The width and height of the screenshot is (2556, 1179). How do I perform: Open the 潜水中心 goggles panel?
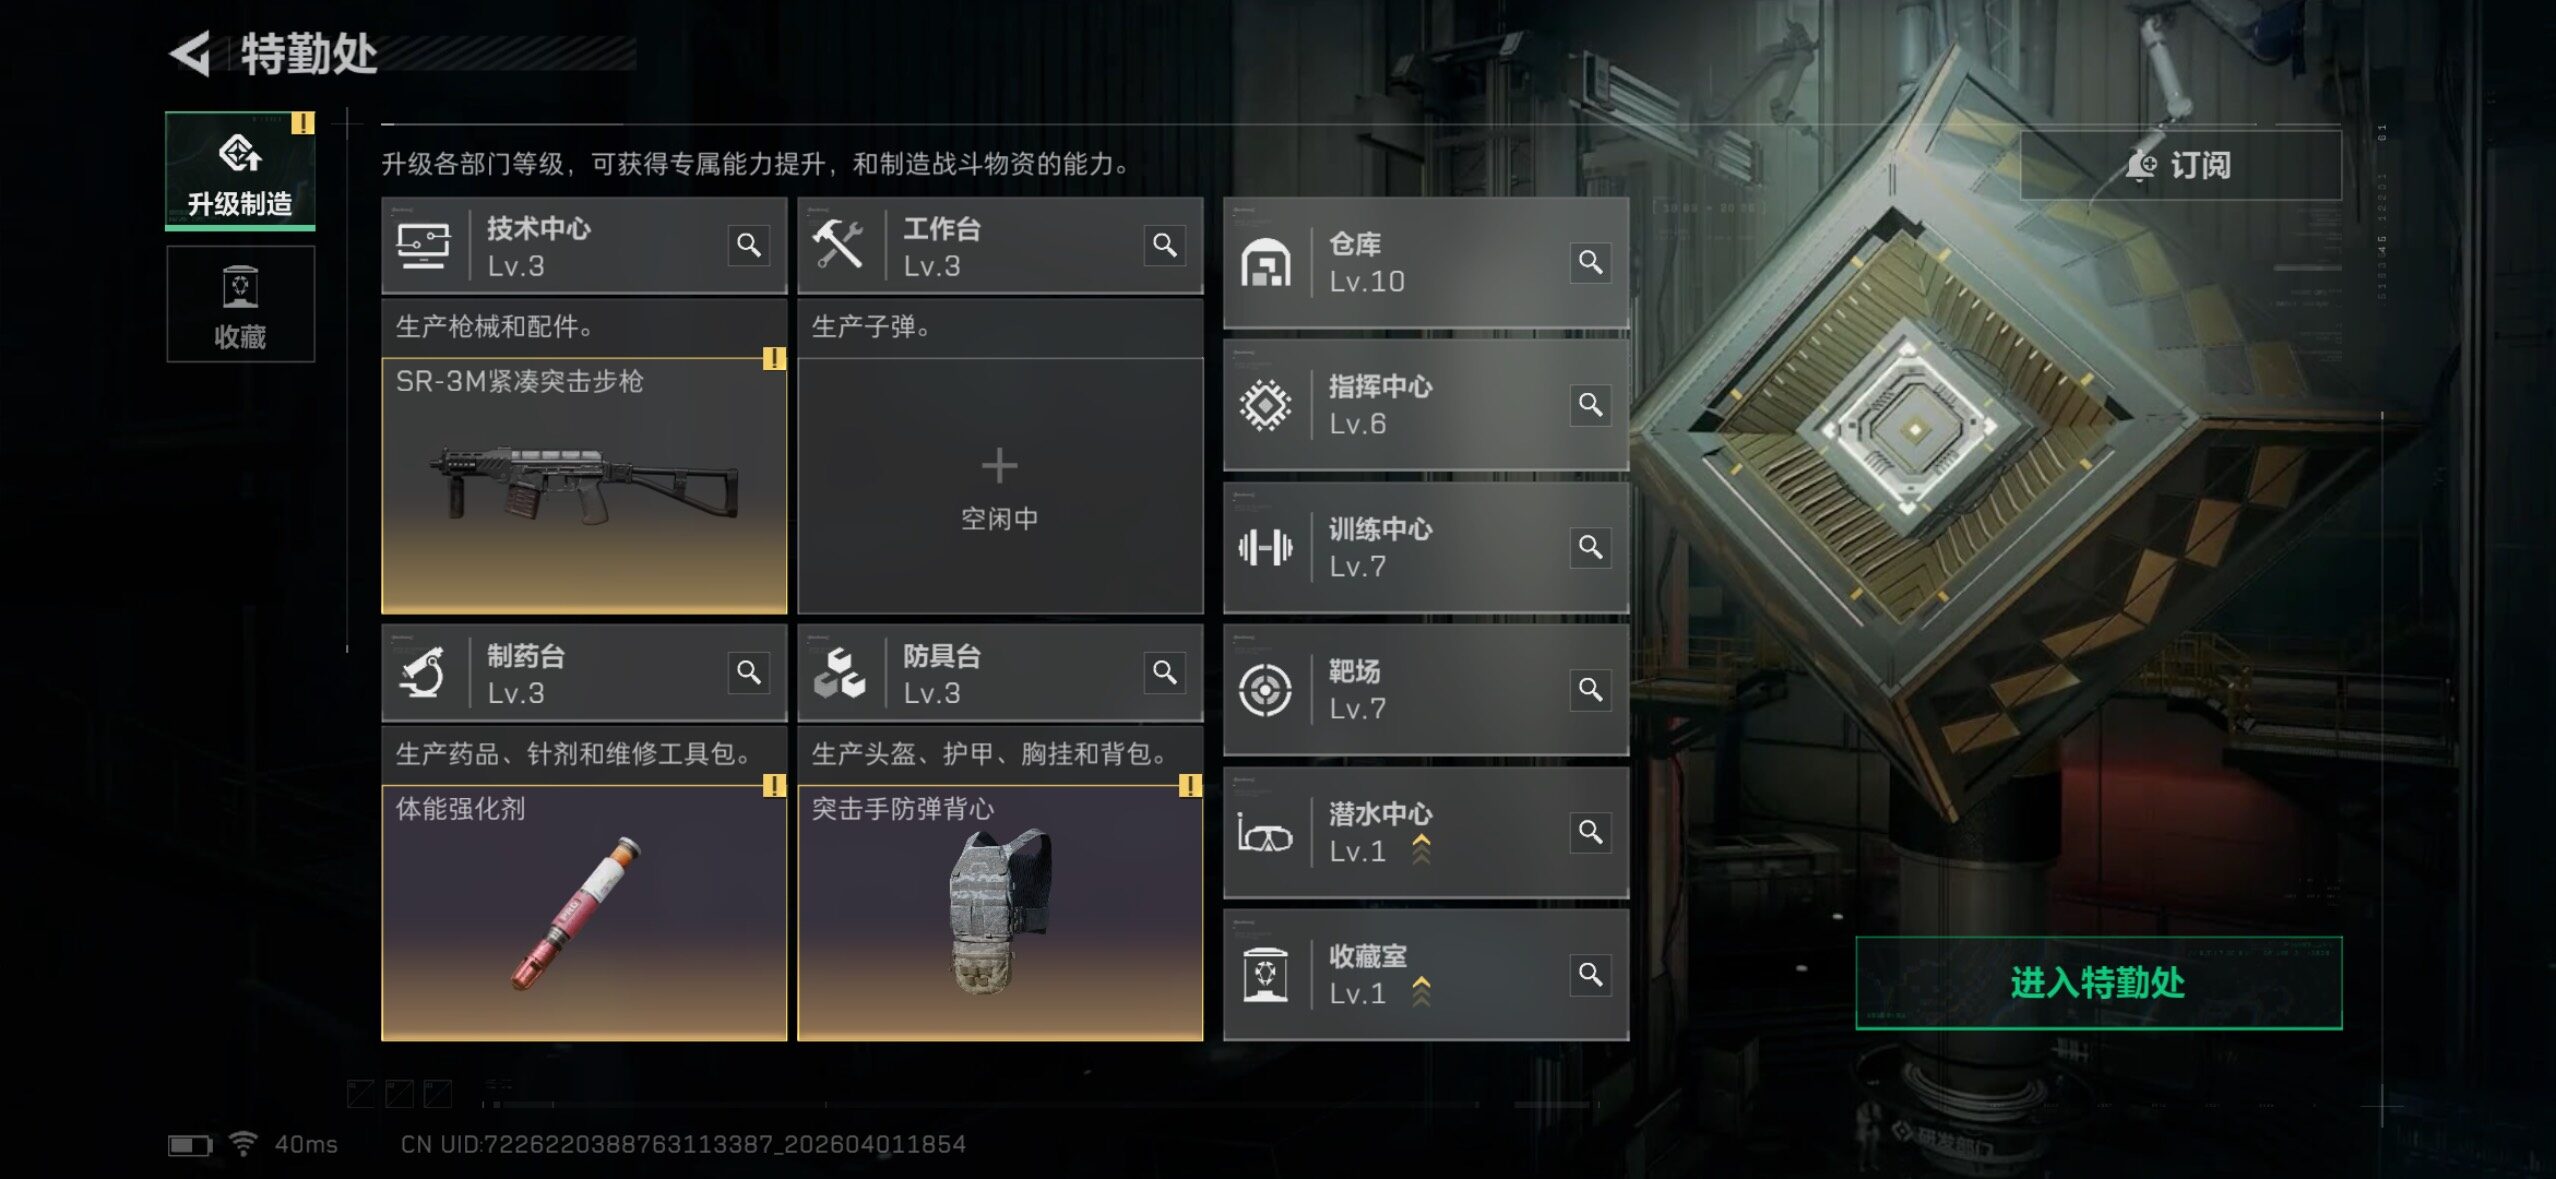tap(1426, 832)
